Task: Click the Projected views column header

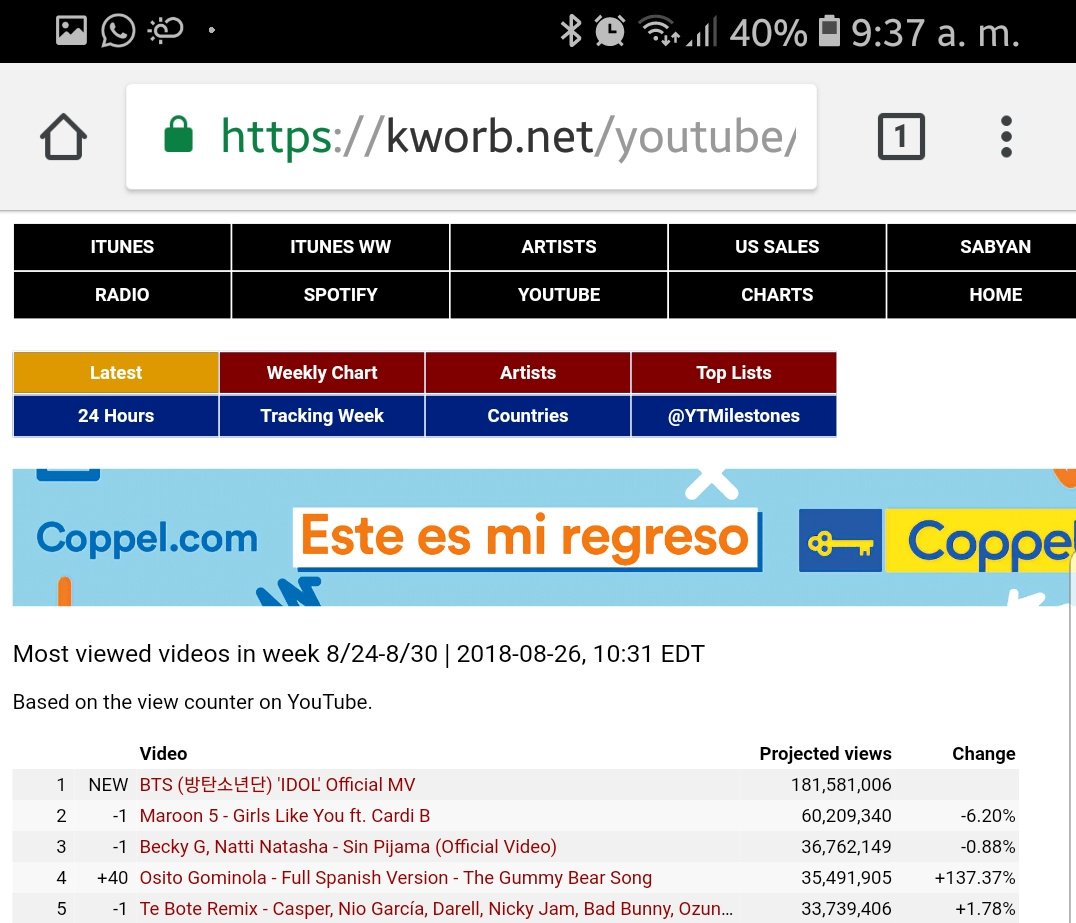Action: pos(826,753)
